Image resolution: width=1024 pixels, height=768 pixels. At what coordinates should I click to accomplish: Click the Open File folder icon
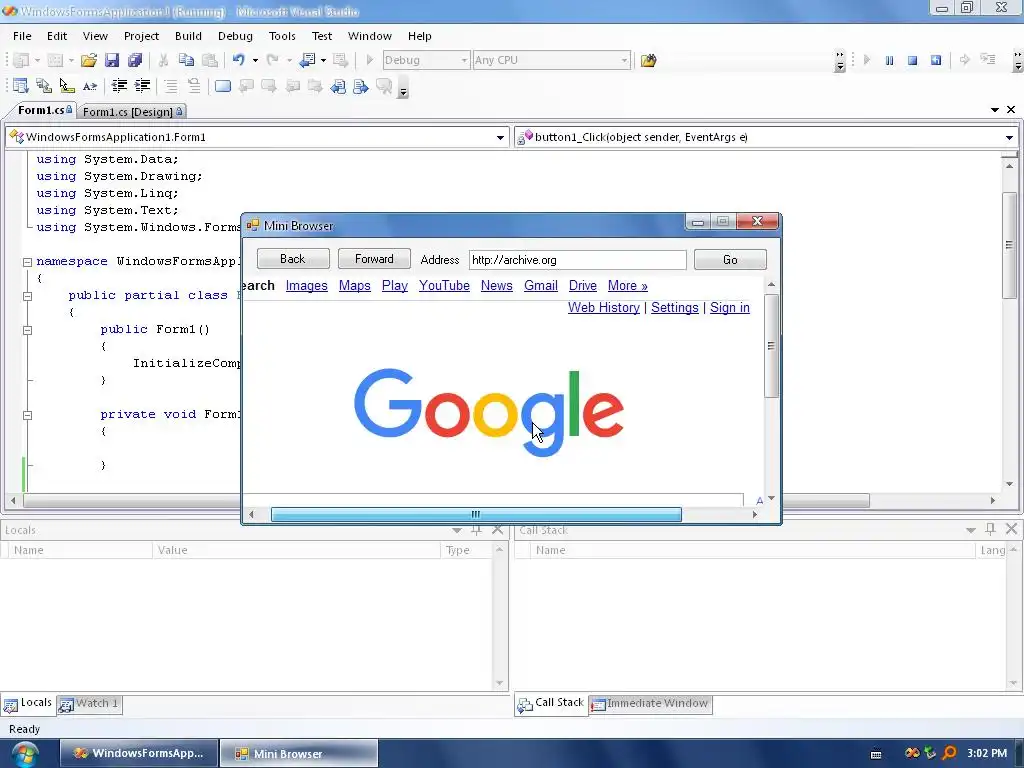coord(89,60)
